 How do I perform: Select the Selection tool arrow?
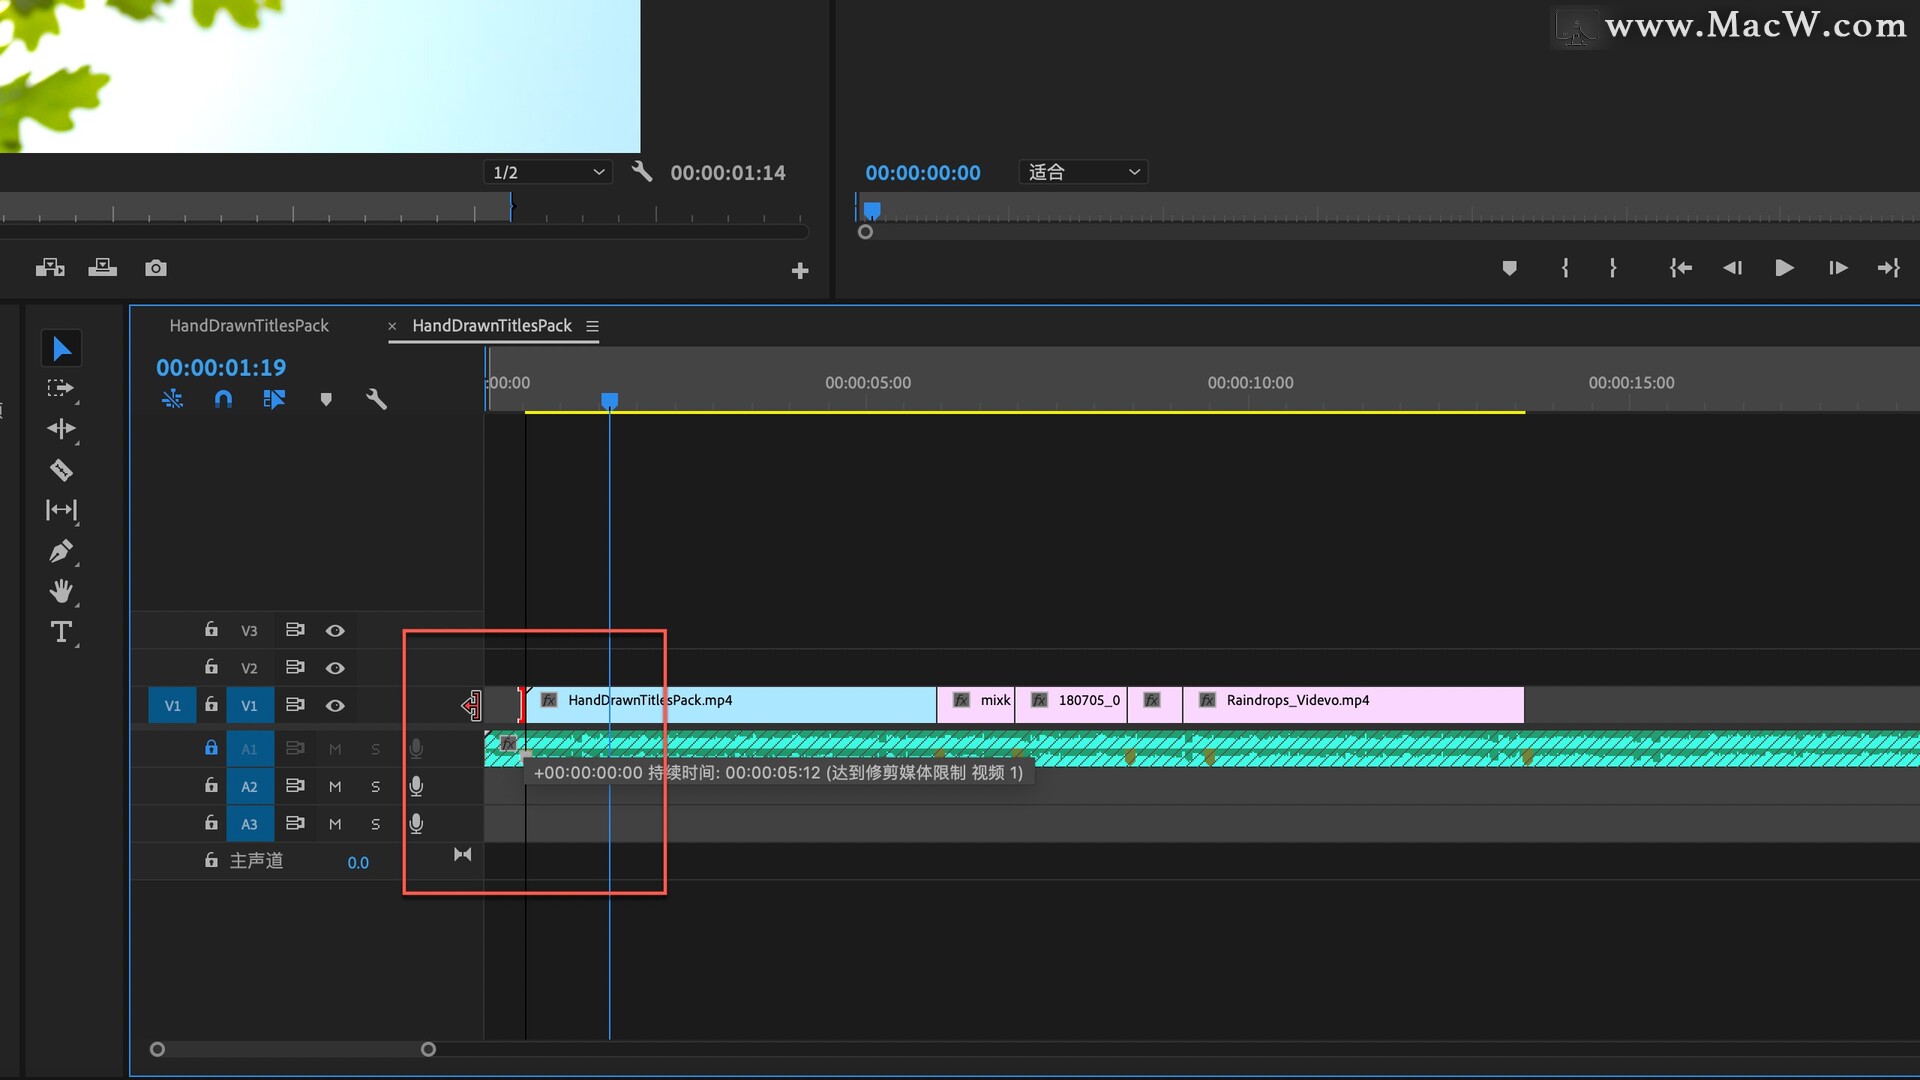pyautogui.click(x=61, y=348)
